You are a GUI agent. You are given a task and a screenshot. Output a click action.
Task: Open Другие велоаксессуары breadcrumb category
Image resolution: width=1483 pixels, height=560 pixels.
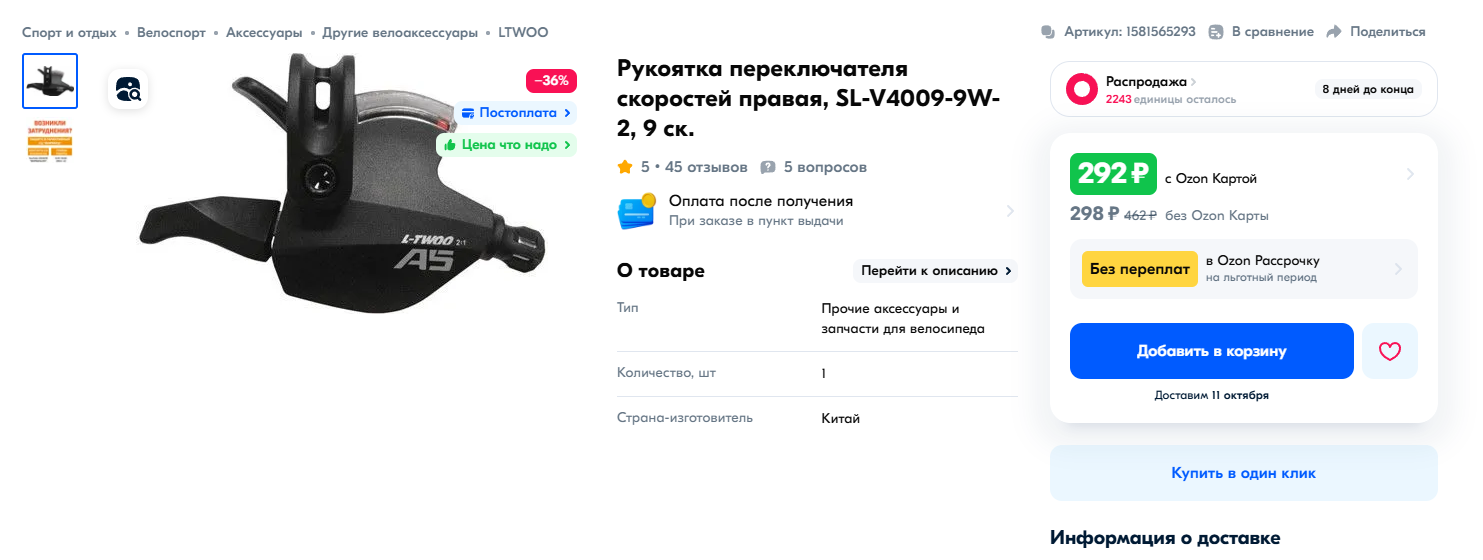(400, 32)
